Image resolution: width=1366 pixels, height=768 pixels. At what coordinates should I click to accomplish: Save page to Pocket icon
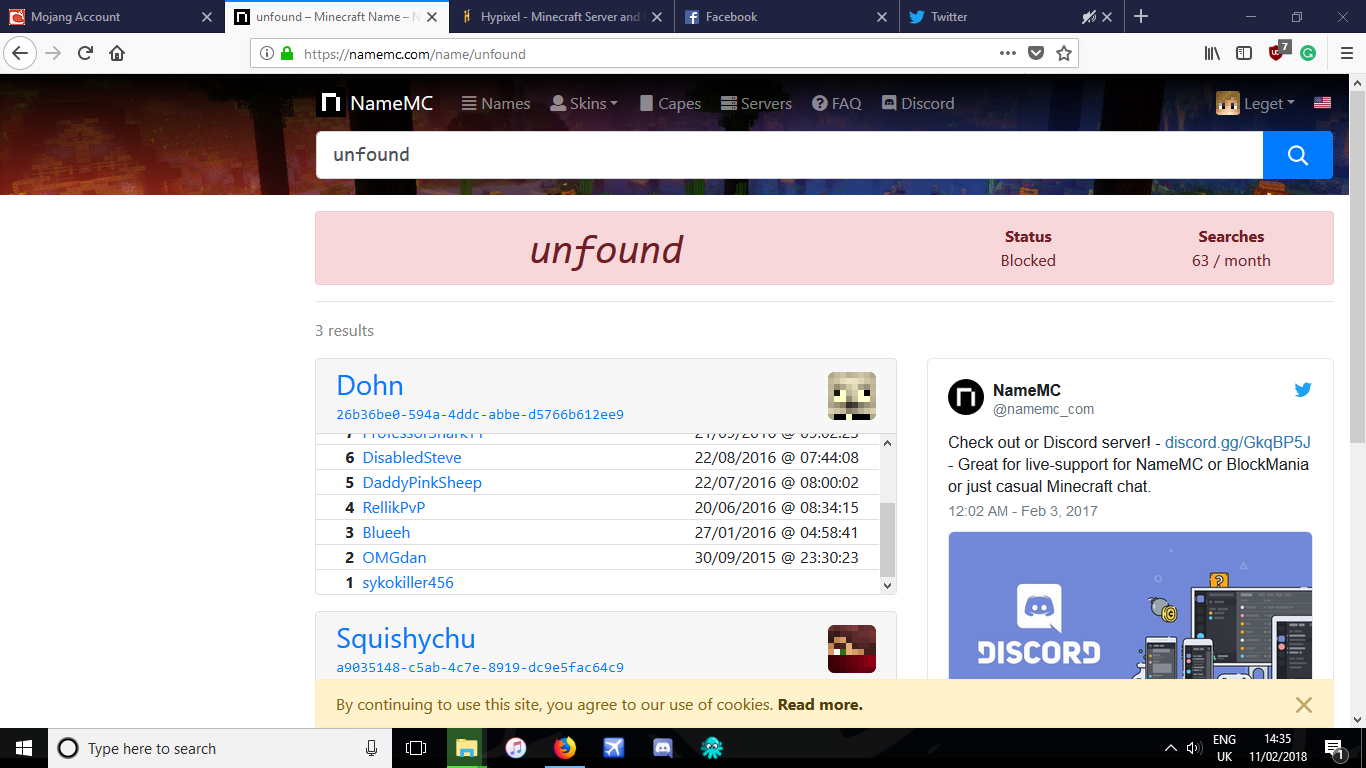1036,54
